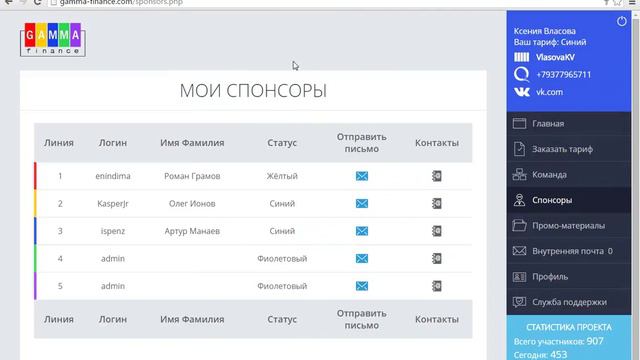Open the Профиль menu item

(569, 276)
